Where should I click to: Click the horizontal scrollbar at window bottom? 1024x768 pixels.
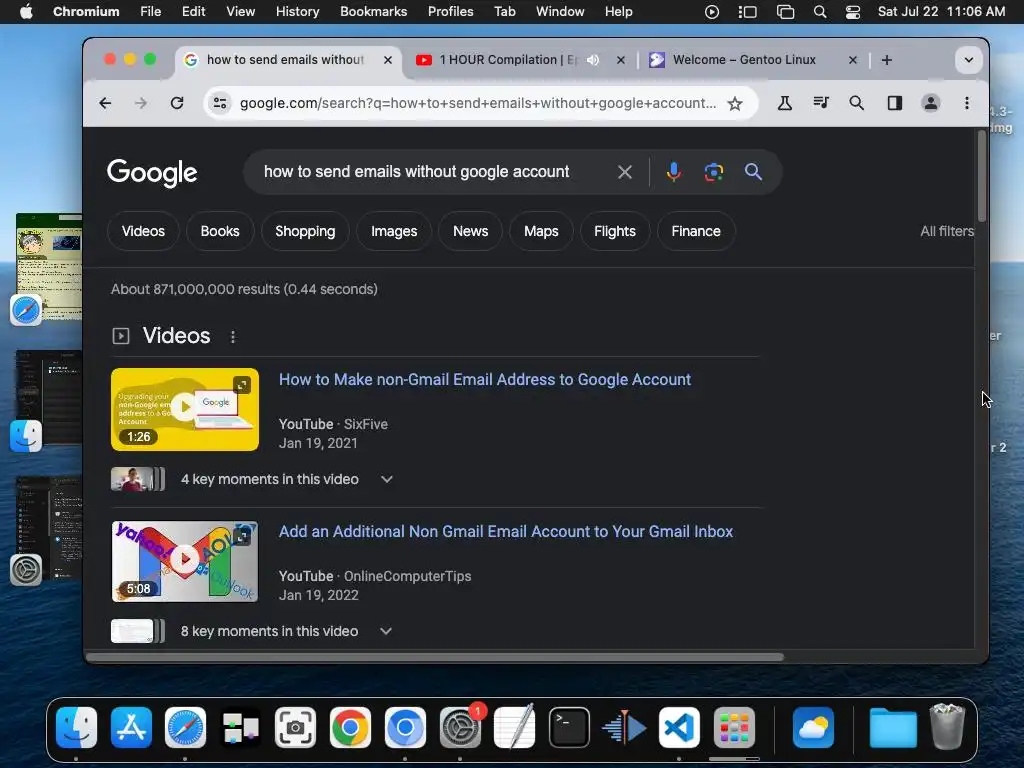(434, 657)
